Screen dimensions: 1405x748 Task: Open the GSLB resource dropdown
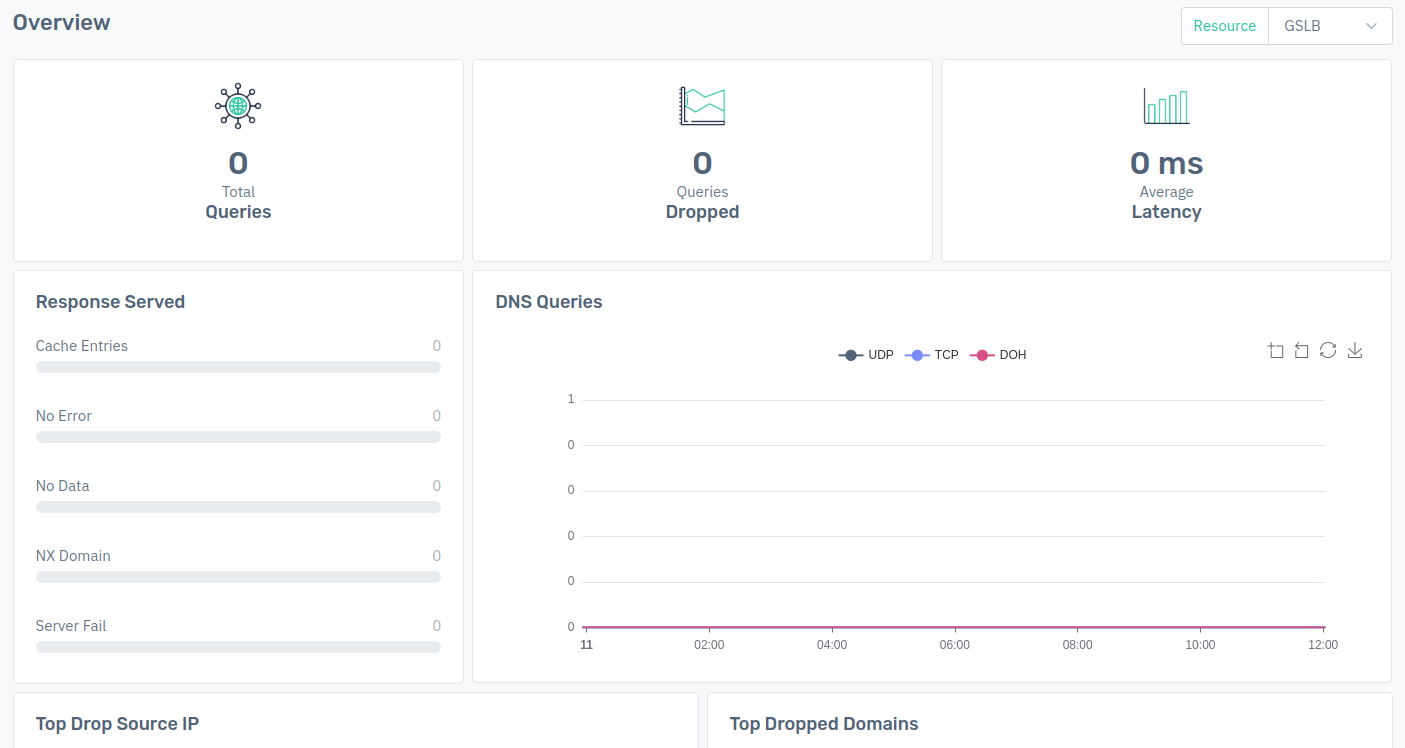coord(1330,26)
